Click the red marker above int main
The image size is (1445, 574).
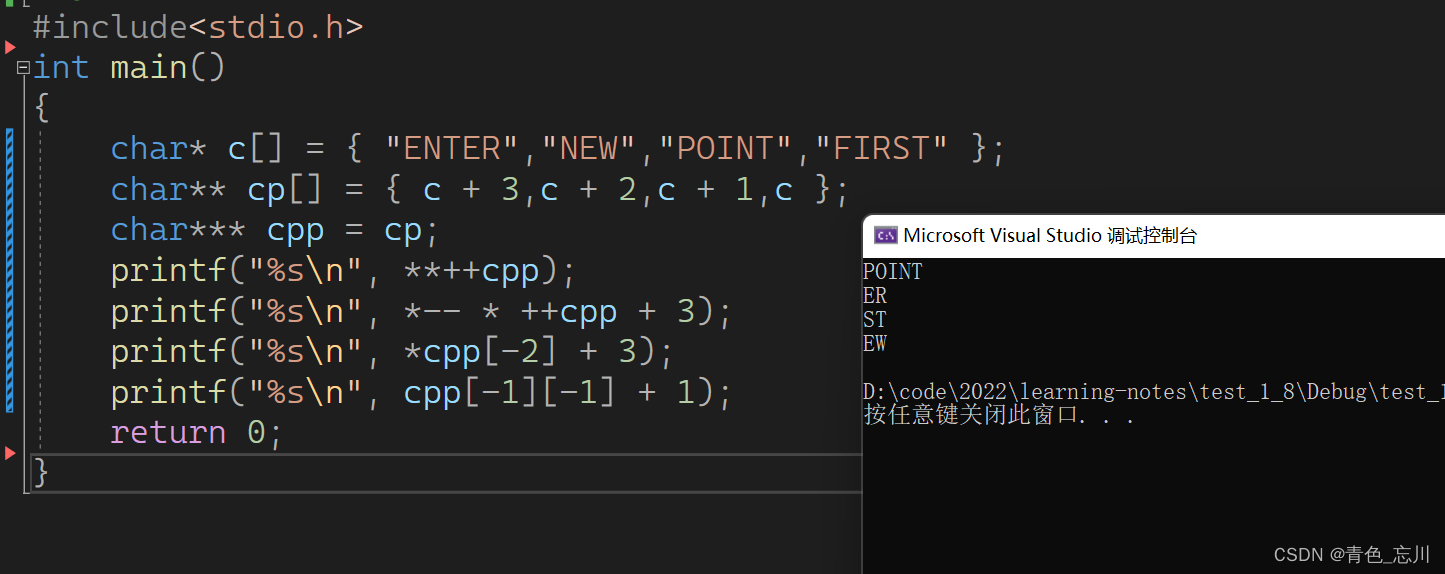point(10,47)
